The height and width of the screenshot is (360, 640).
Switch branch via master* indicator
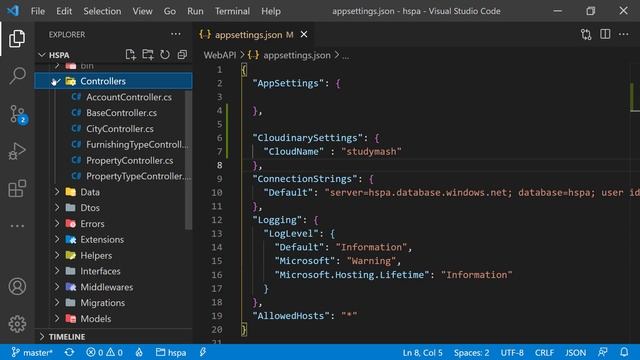tap(32, 352)
